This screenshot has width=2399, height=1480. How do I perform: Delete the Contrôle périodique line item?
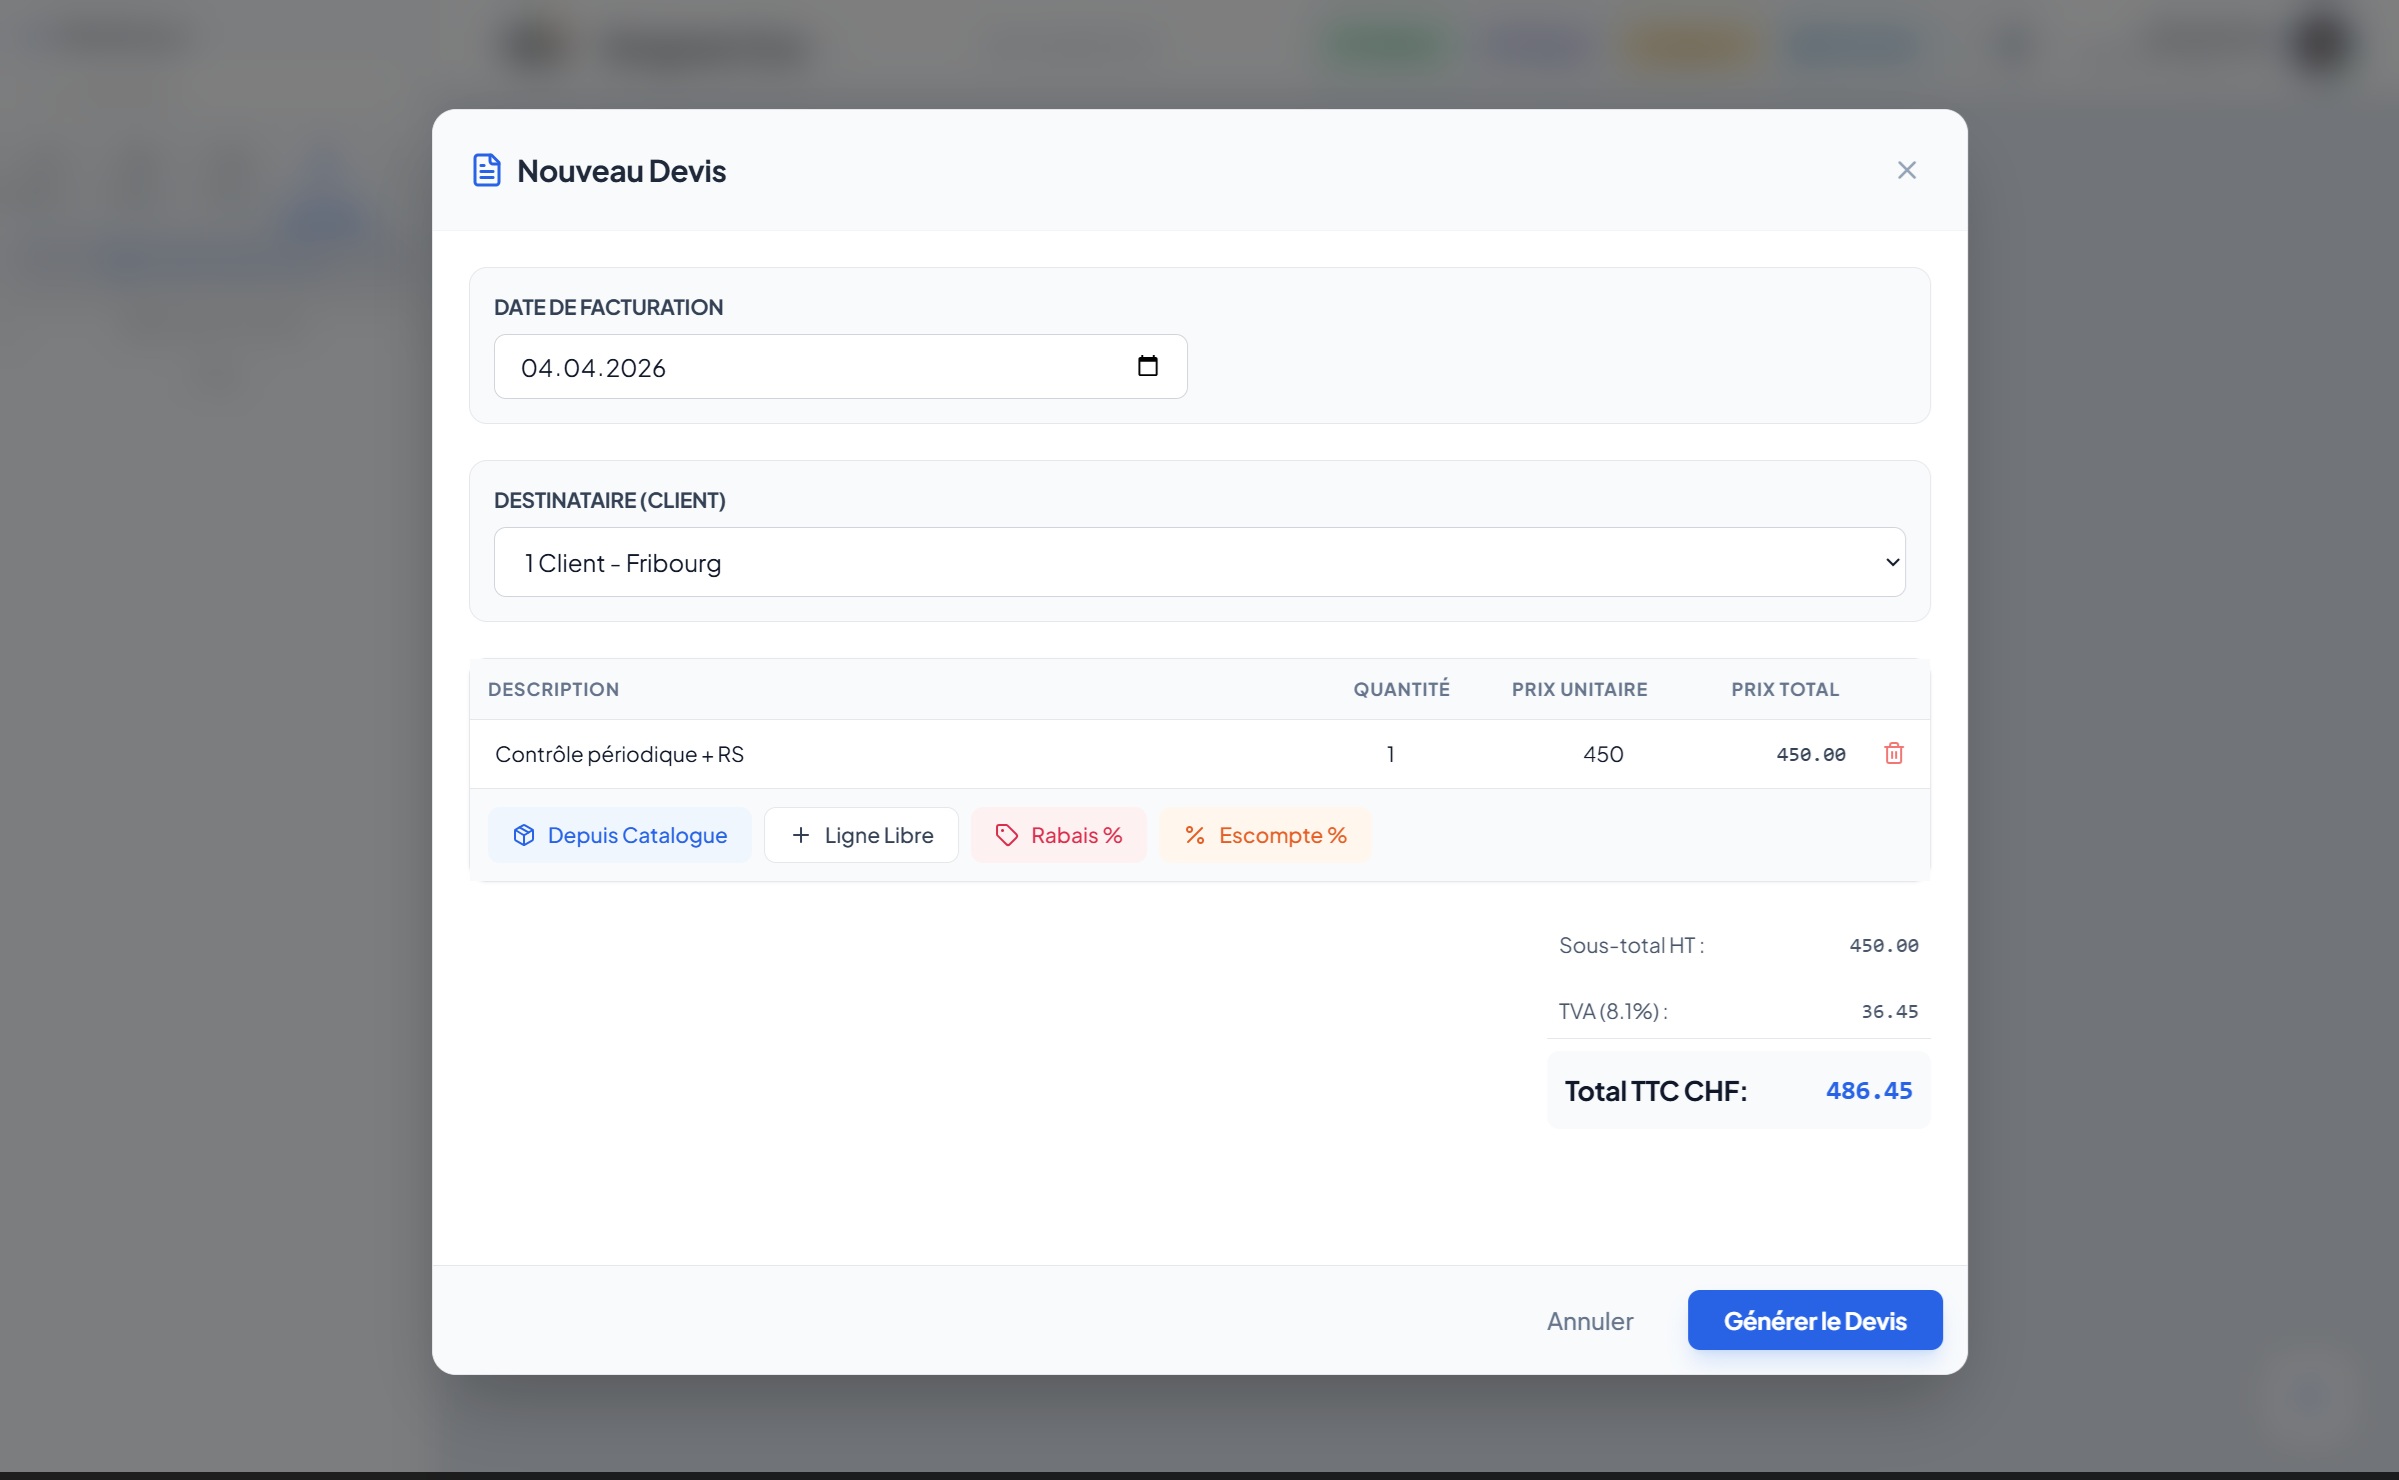click(1893, 754)
